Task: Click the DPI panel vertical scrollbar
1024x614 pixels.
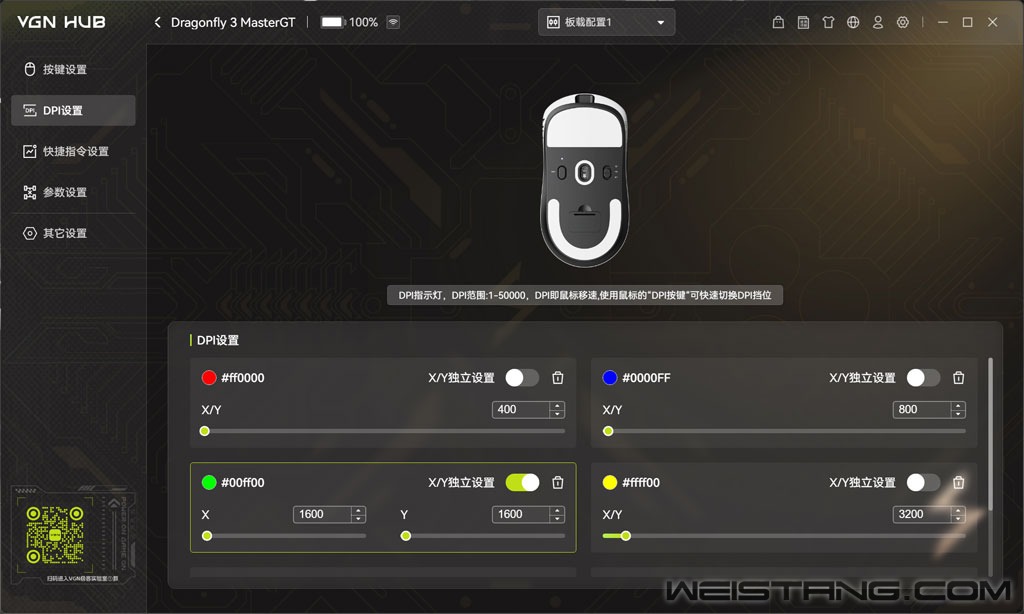Action: pos(990,434)
